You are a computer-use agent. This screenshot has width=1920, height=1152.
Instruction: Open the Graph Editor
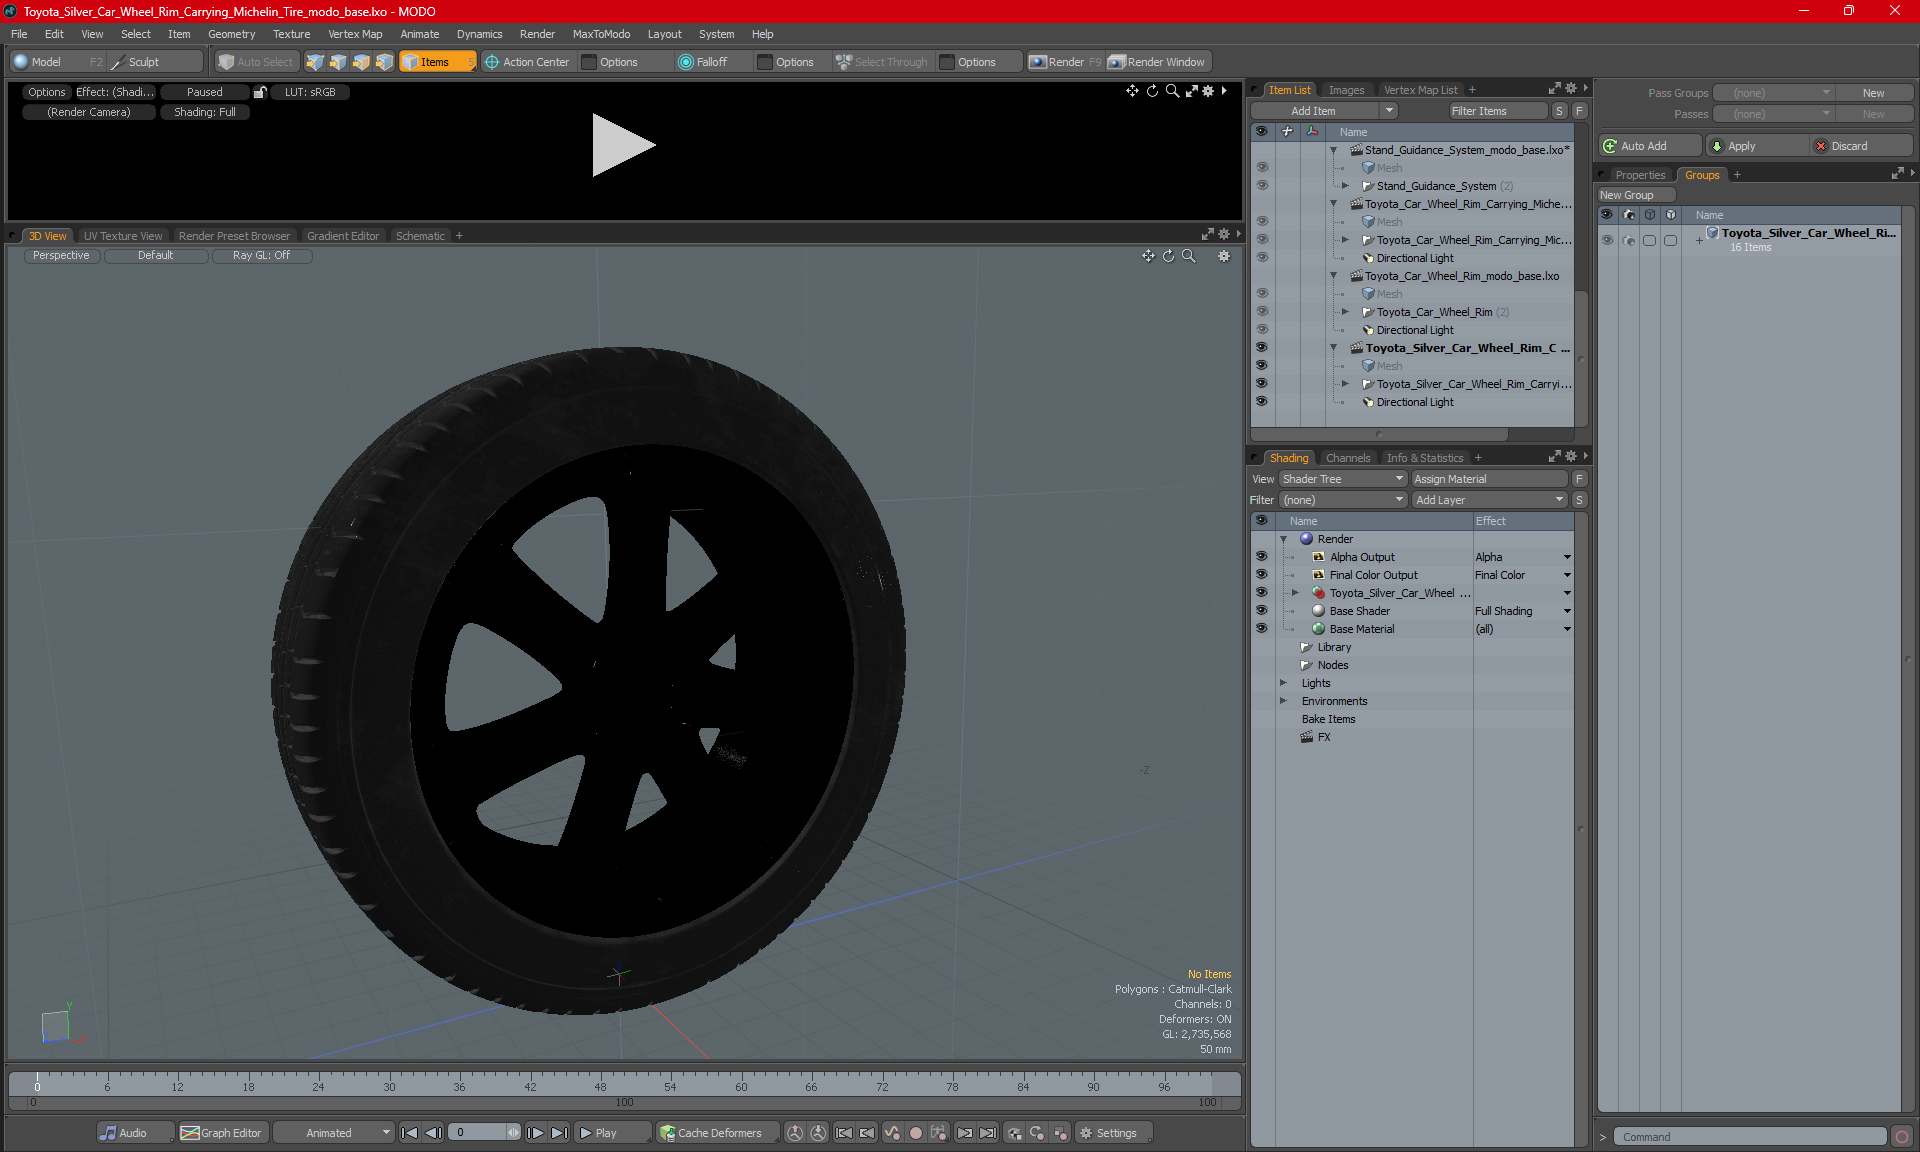(221, 1133)
